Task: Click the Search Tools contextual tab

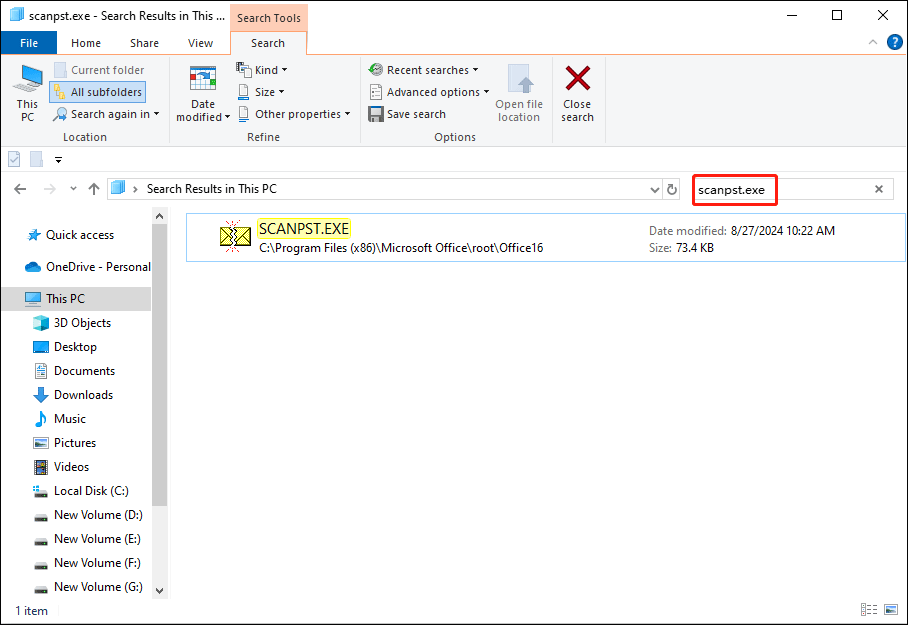Action: coord(269,17)
